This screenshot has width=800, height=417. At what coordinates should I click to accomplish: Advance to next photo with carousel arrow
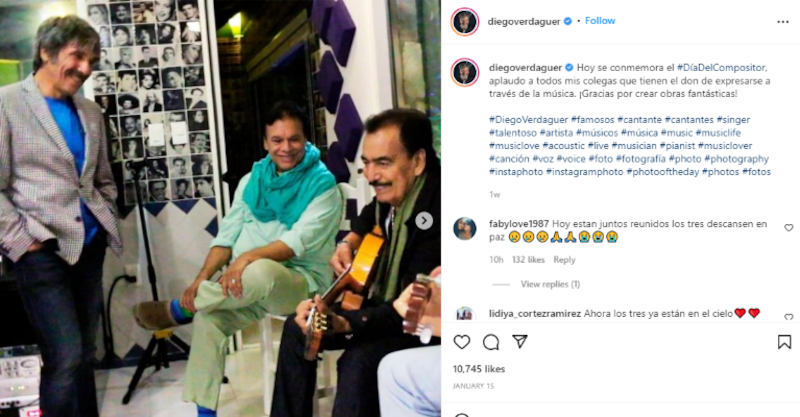(x=423, y=220)
